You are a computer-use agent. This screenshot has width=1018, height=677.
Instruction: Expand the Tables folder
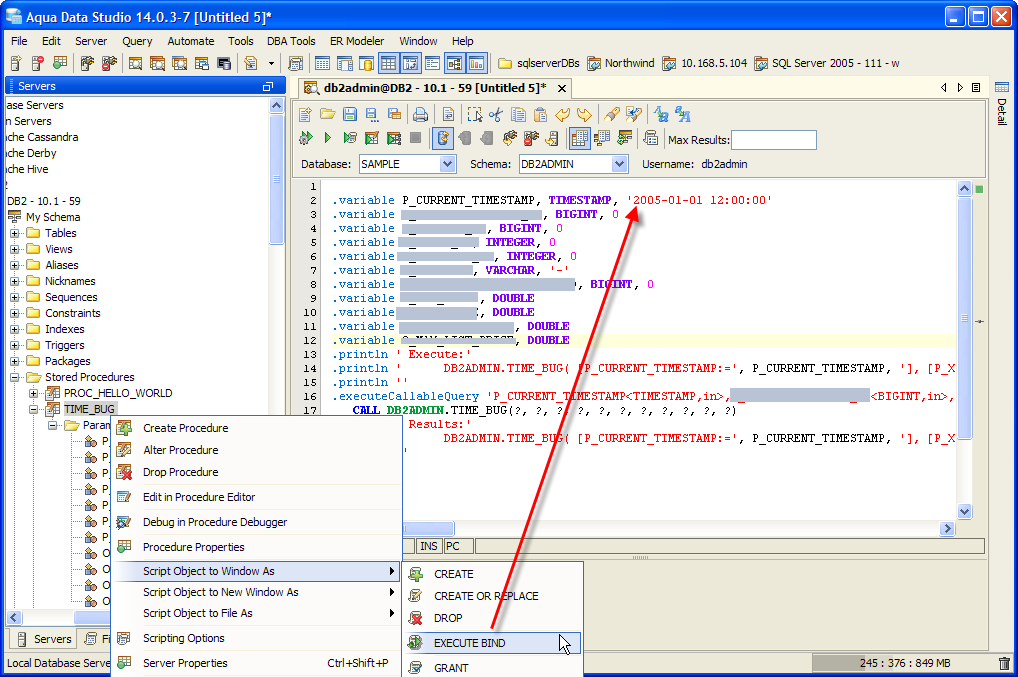pos(14,233)
